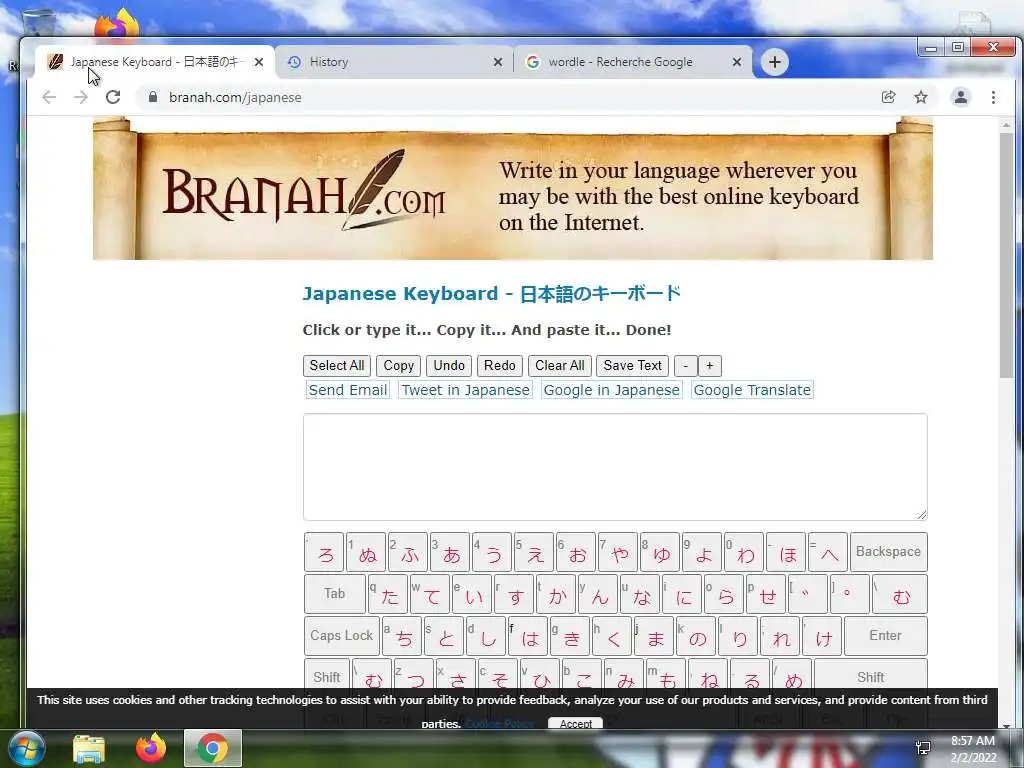1024x768 pixels.
Task: Click the て key labeled w
Action: coord(430,594)
